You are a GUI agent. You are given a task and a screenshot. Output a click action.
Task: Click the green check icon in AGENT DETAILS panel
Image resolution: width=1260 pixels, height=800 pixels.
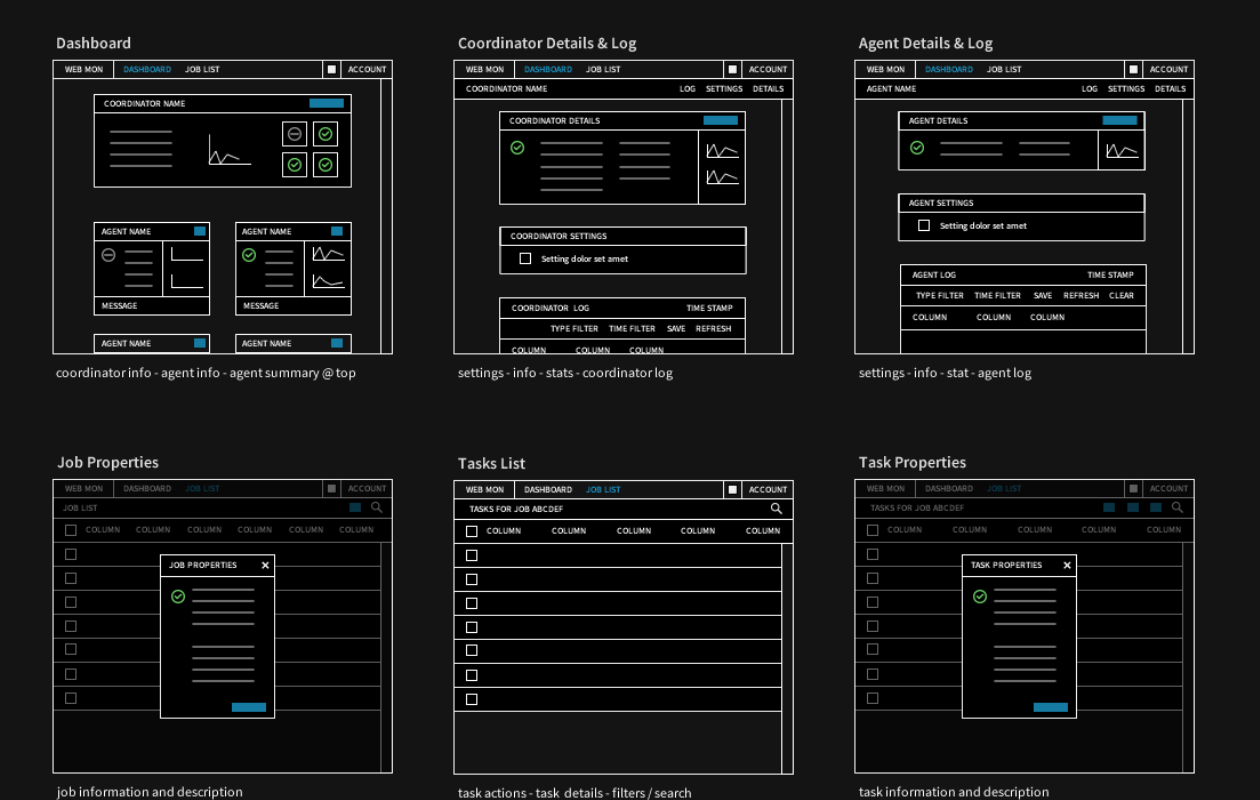tap(917, 148)
